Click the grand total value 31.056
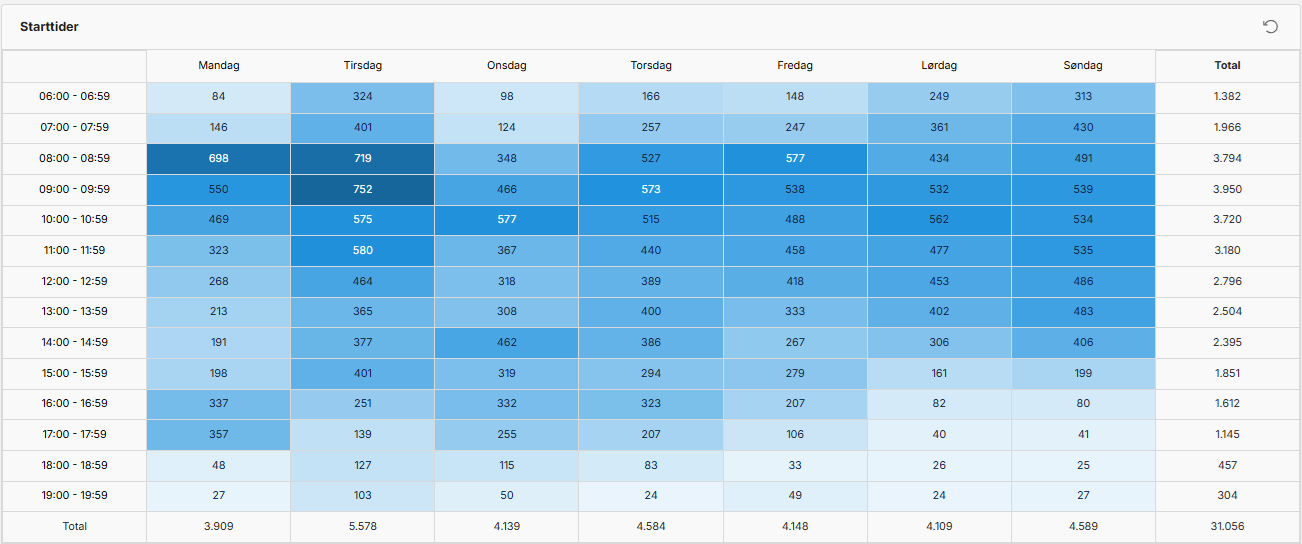The image size is (1302, 544). [1227, 526]
